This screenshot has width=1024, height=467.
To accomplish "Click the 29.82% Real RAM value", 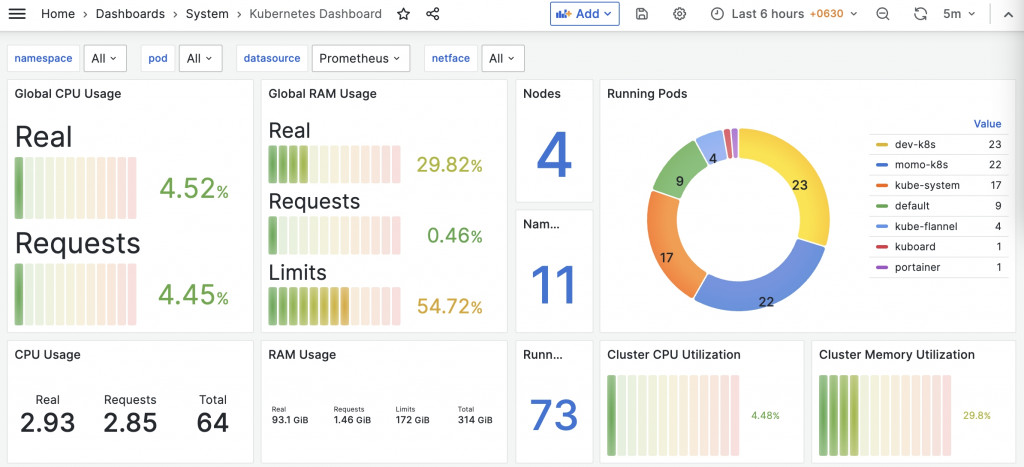I will (x=449, y=165).
